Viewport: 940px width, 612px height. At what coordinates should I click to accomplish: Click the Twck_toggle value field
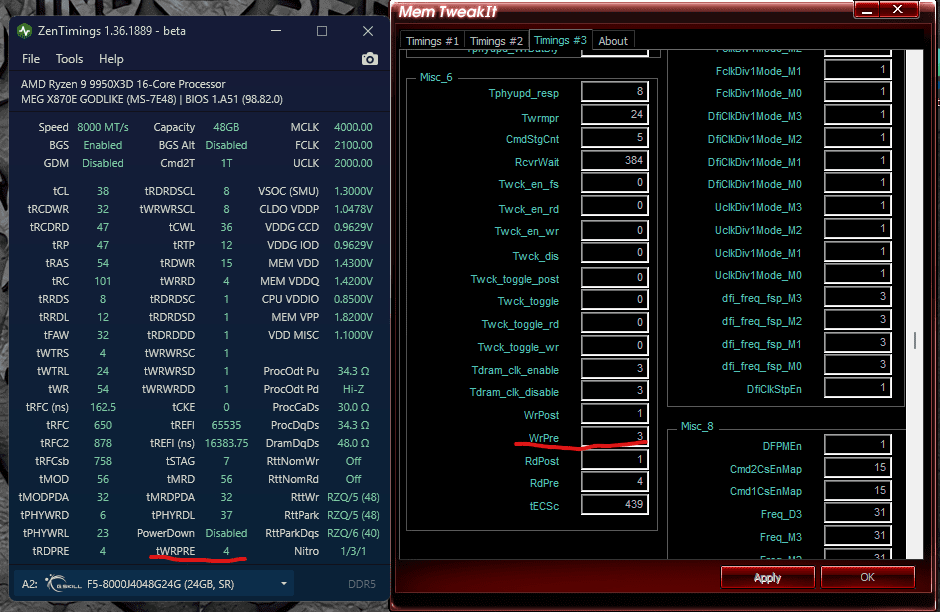[x=614, y=300]
